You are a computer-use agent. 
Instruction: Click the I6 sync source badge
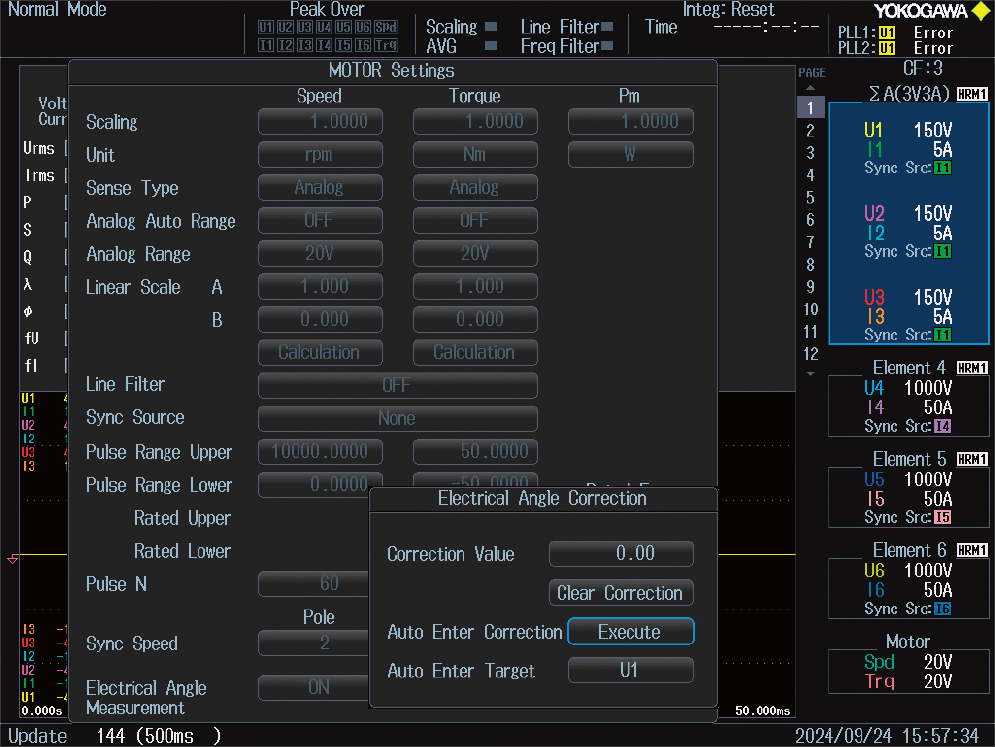tap(942, 609)
